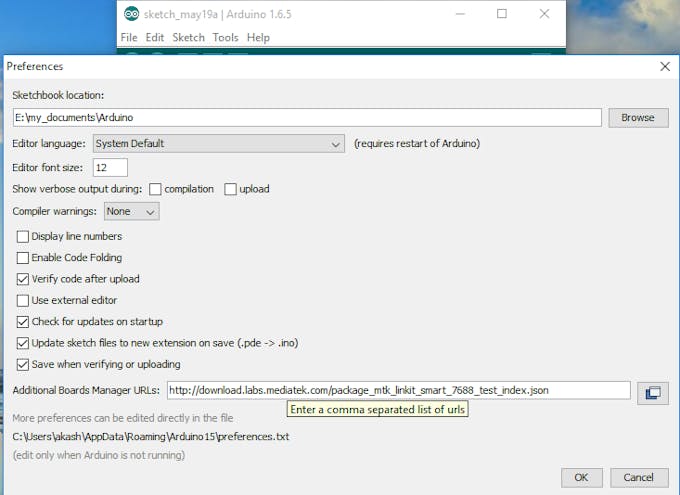
Task: Click '(edit only when Arduino is not running)'
Action: 99,456
